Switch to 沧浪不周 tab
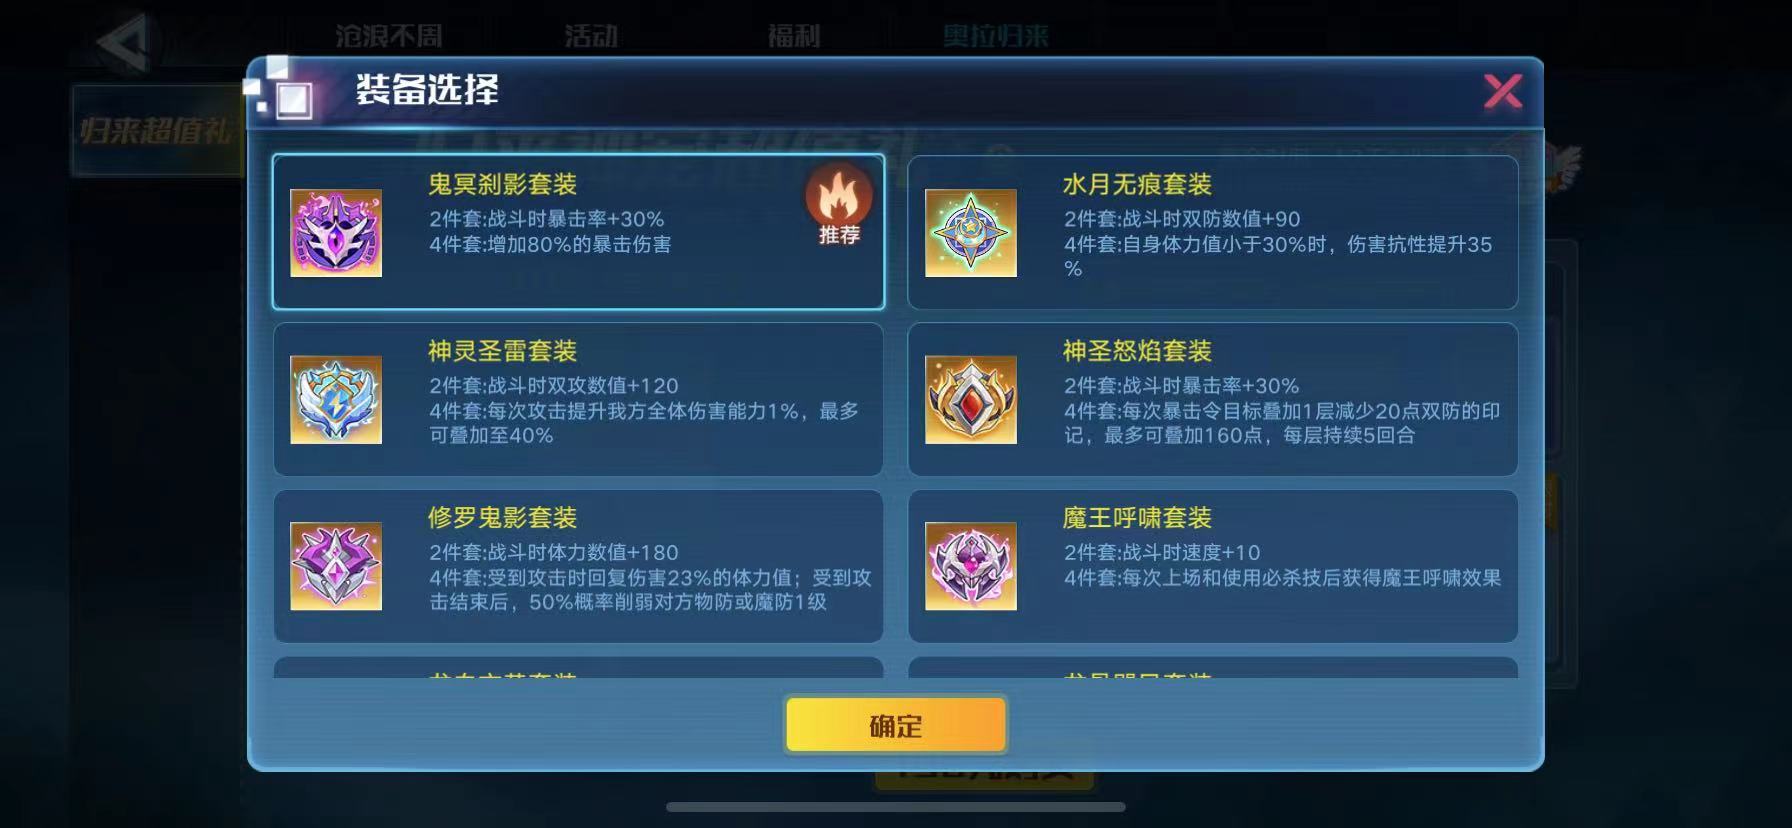This screenshot has height=828, width=1792. tap(388, 36)
